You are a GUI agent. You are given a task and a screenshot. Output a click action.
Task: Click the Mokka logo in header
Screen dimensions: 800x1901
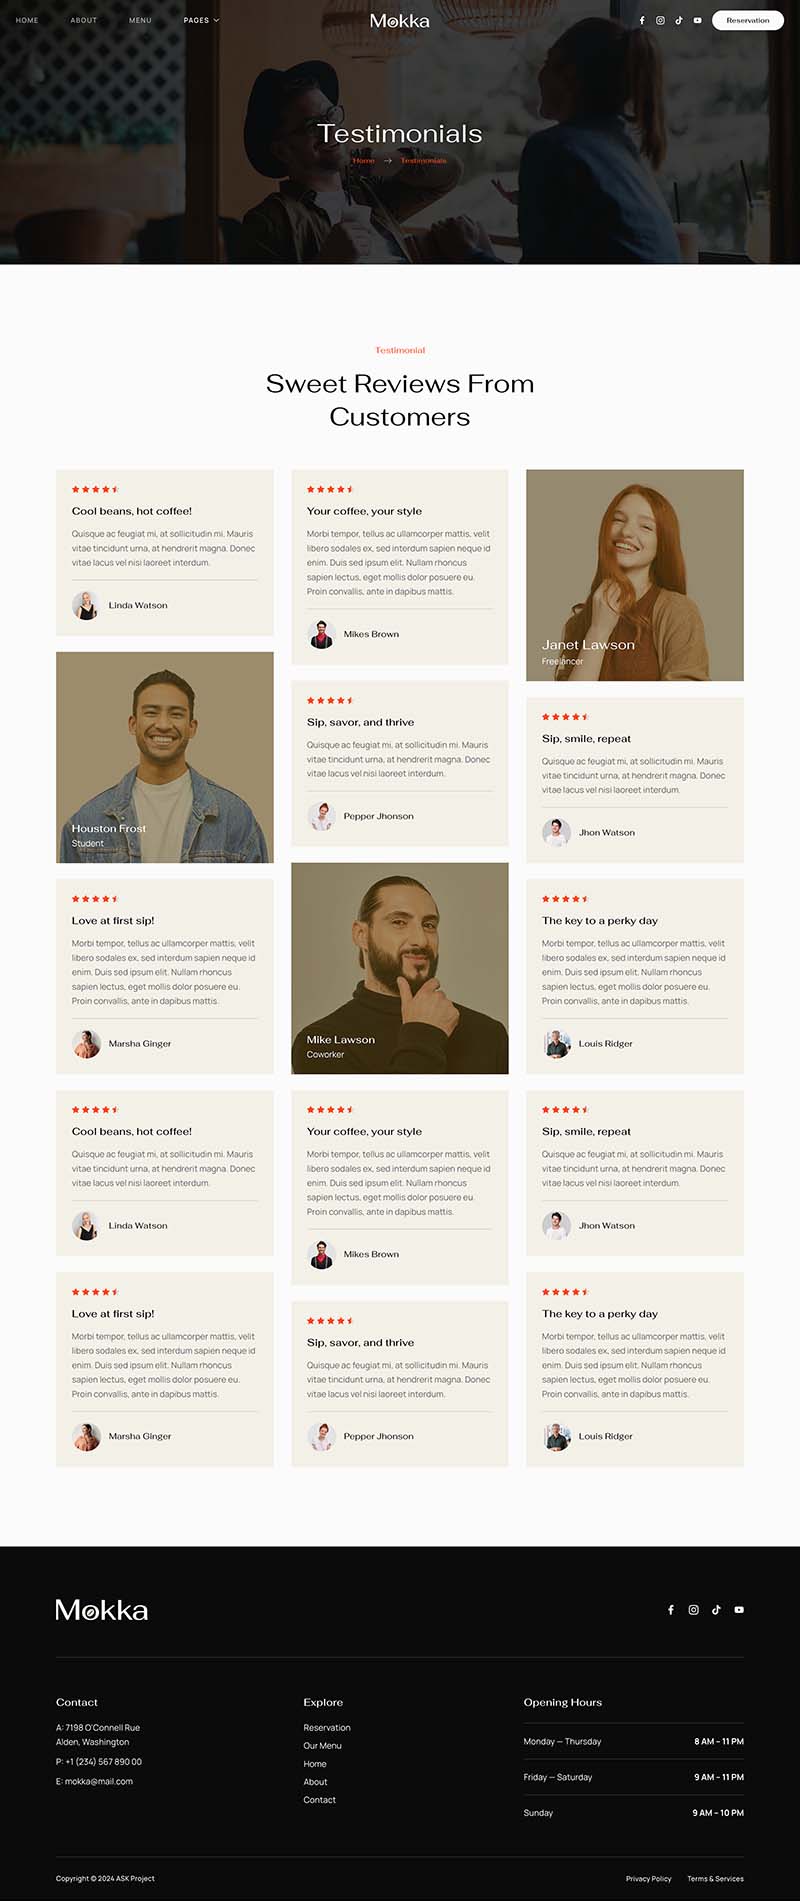tap(400, 20)
